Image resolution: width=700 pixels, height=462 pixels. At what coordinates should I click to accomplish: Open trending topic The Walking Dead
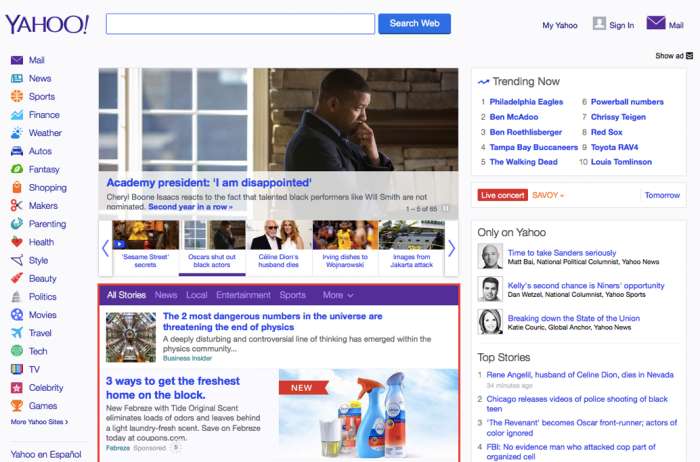[523, 162]
